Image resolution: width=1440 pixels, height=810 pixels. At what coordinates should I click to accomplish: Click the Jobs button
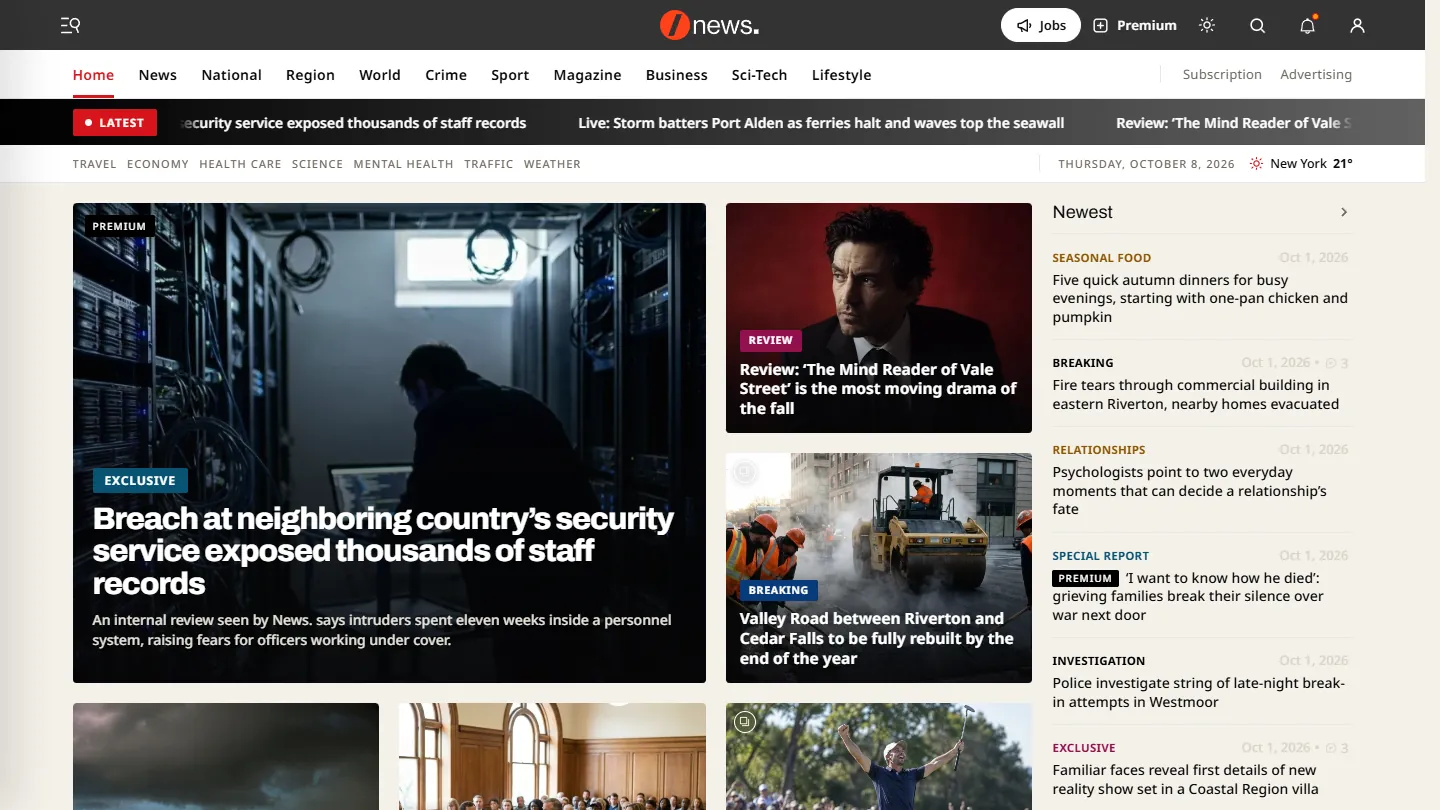pyautogui.click(x=1041, y=25)
